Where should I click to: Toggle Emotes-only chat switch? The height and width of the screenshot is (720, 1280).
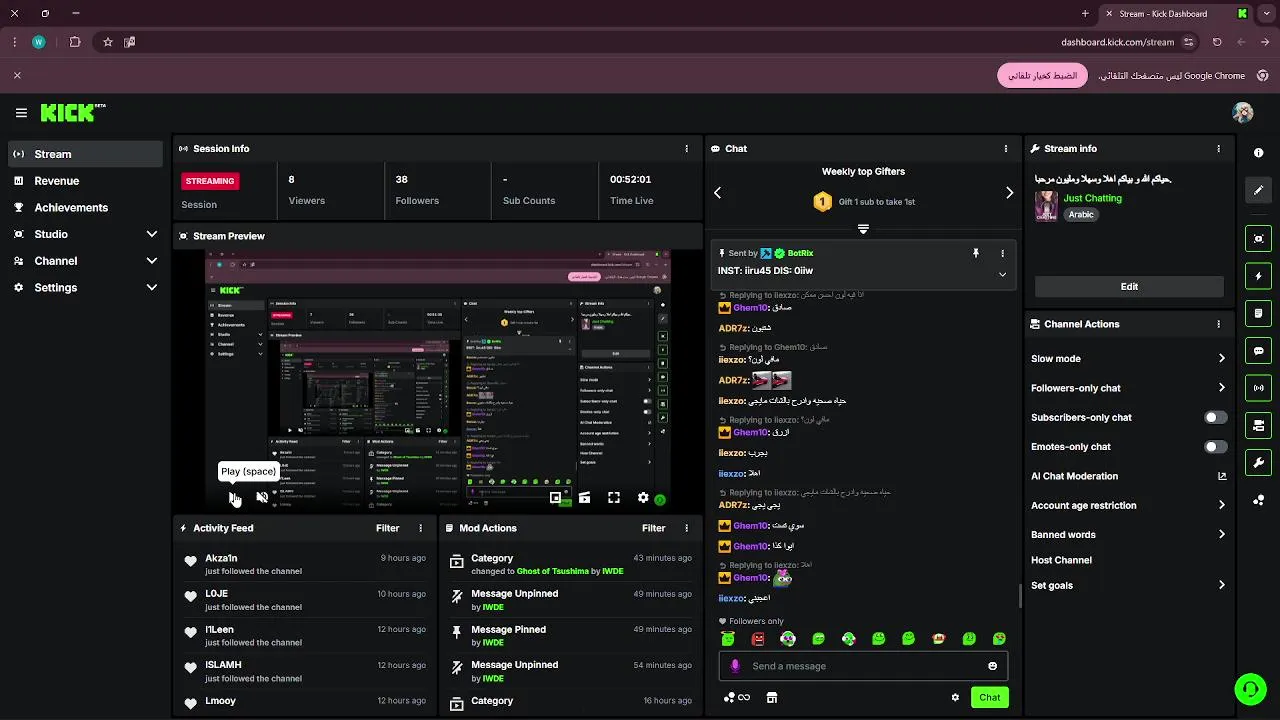[x=1215, y=447]
